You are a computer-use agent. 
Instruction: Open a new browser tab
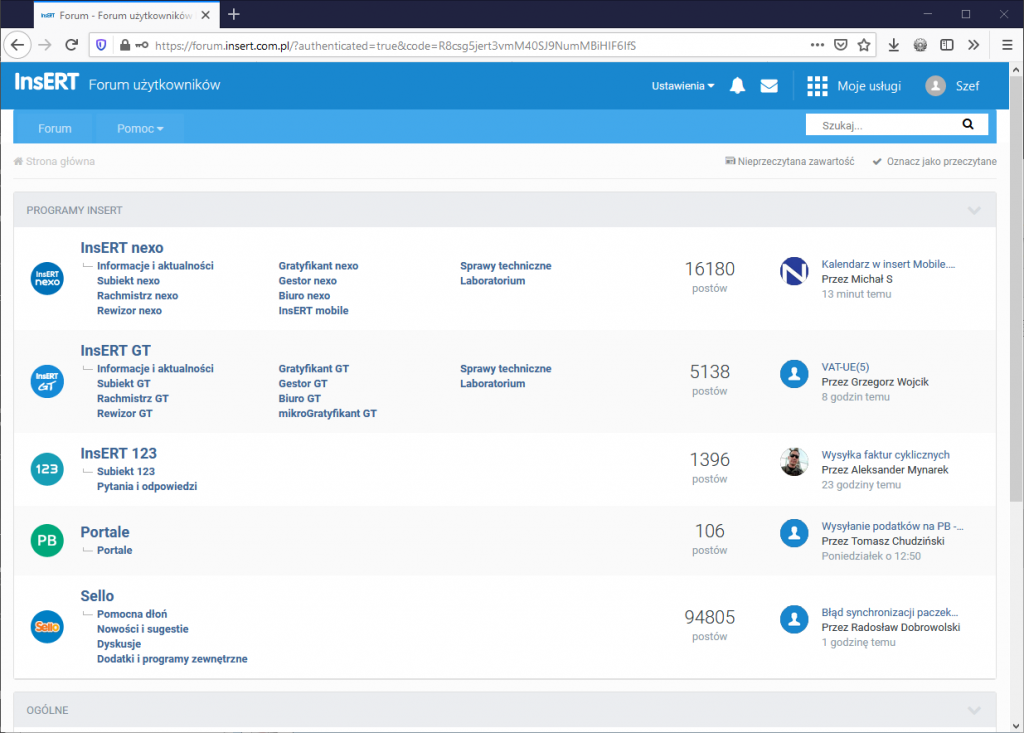click(x=234, y=14)
